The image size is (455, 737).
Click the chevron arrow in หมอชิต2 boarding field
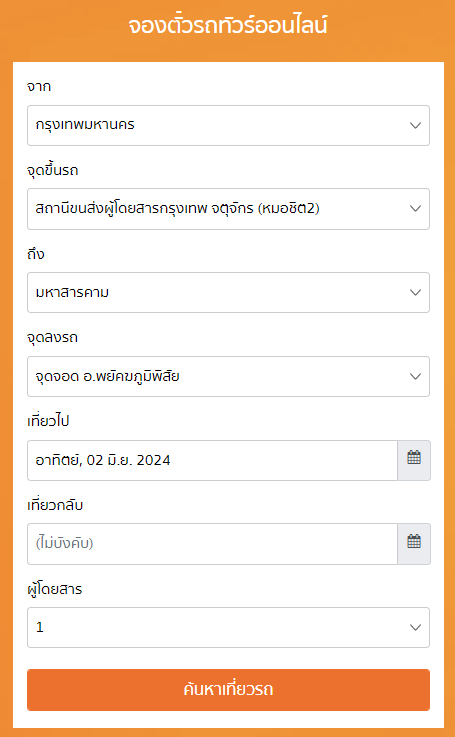pyautogui.click(x=415, y=209)
